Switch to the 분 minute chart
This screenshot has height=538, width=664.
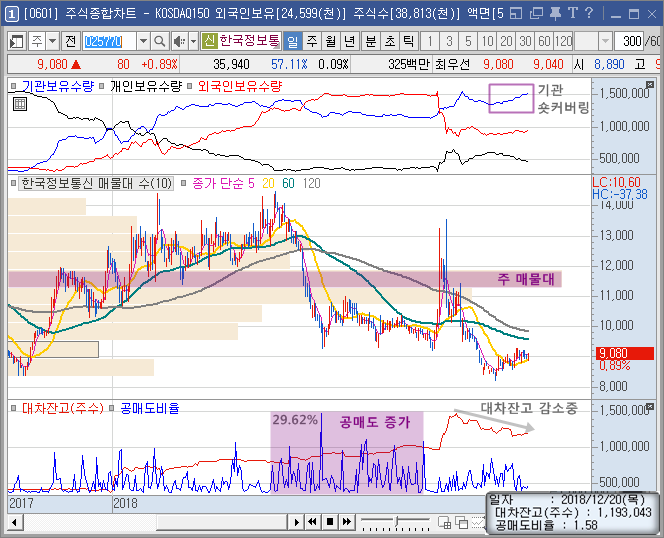pyautogui.click(x=371, y=42)
